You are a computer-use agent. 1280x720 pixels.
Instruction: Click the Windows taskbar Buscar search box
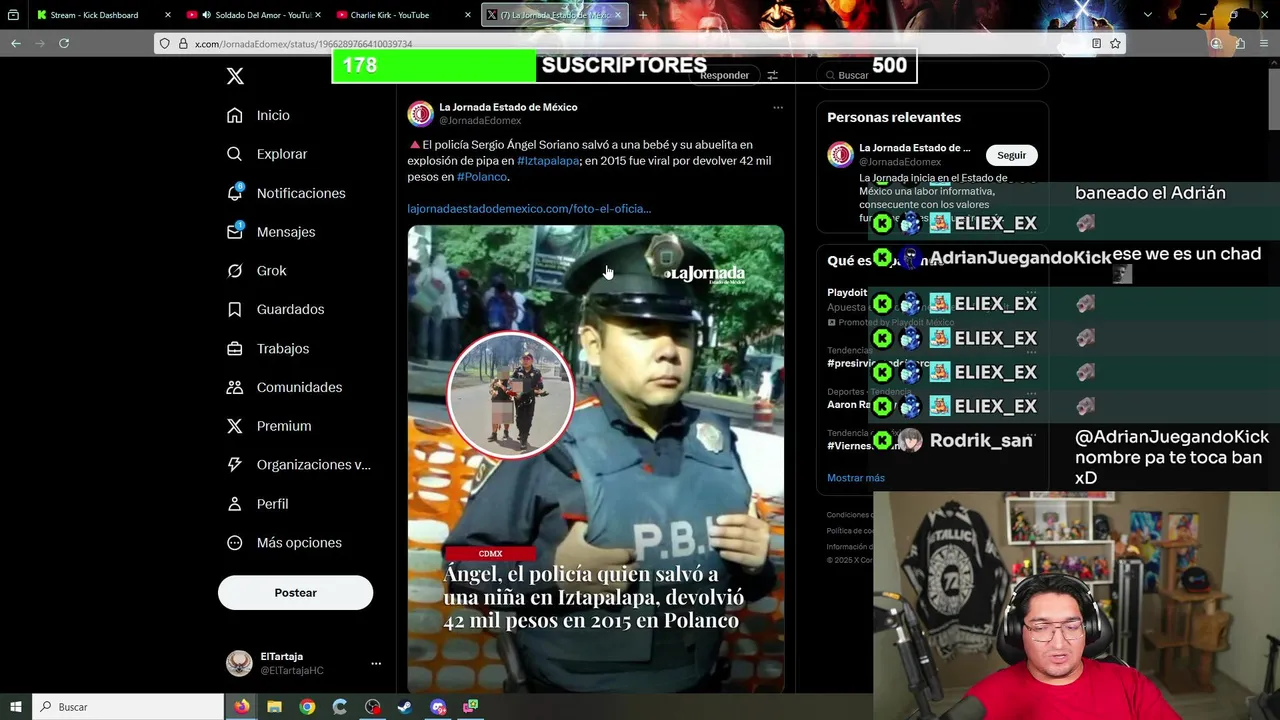click(x=128, y=707)
